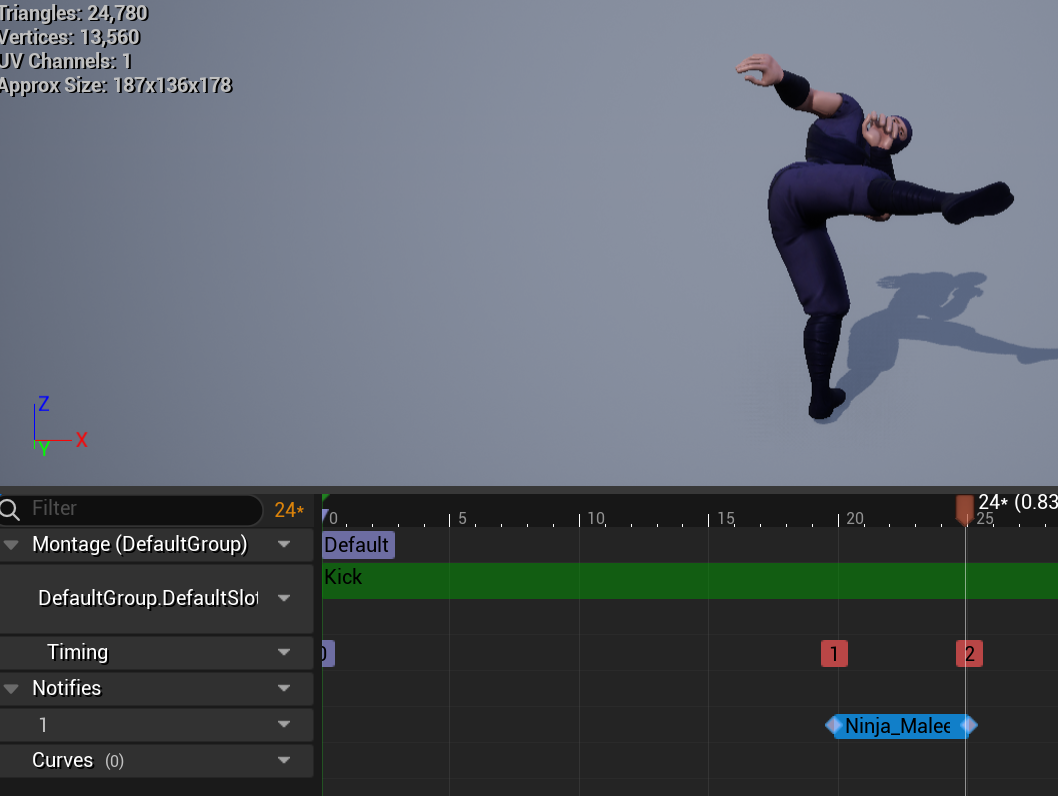Viewport: 1058px width, 796px height.
Task: Select the Ninja_Malee notify state bar
Action: point(897,726)
